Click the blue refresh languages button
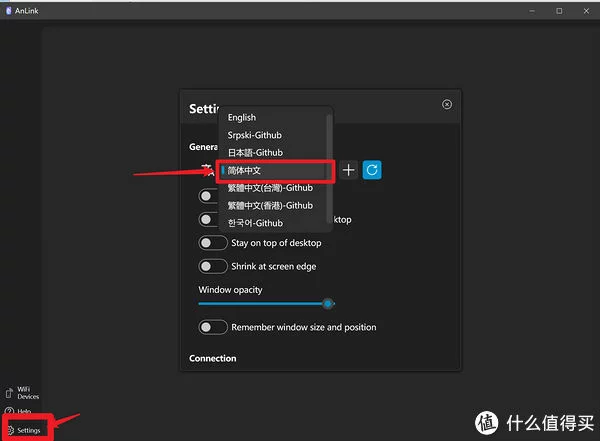The height and width of the screenshot is (441, 600). pos(372,170)
